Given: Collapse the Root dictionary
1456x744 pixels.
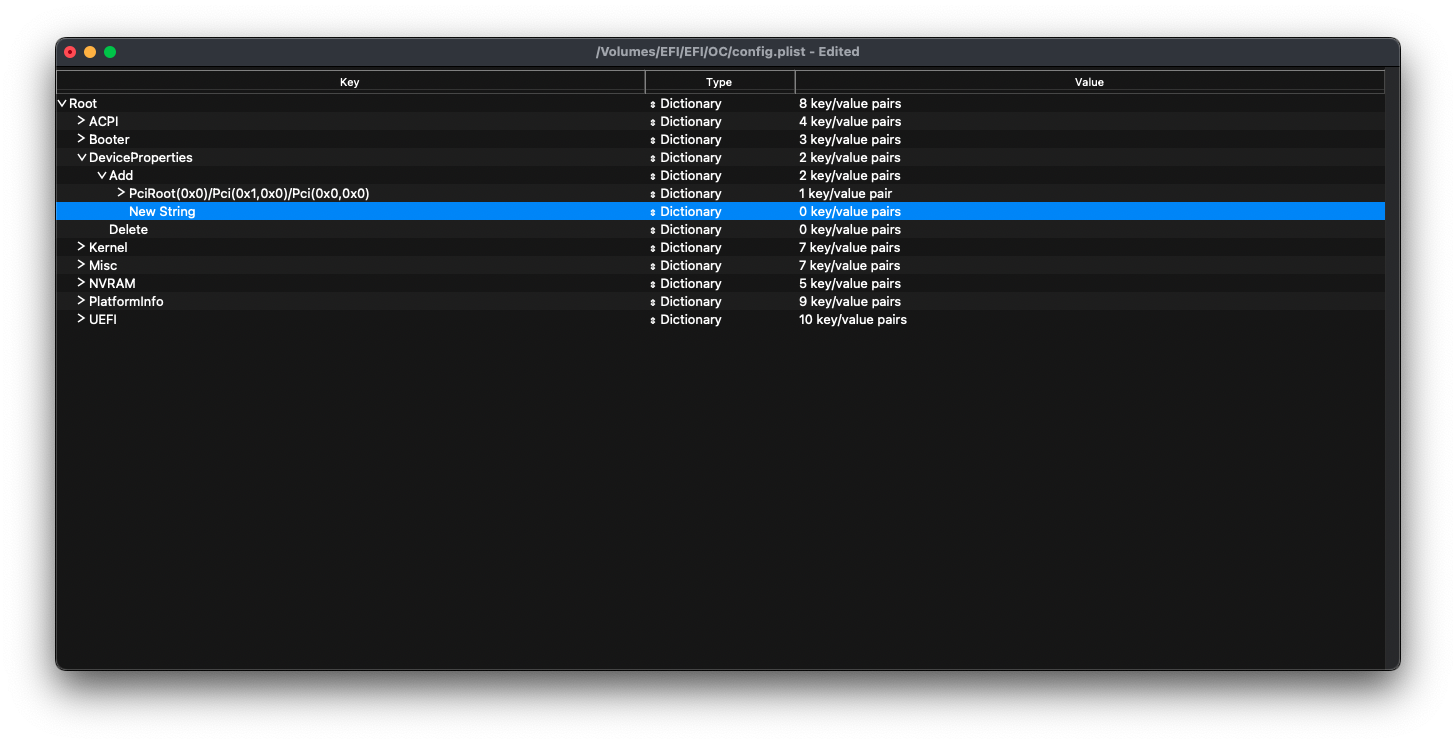Looking at the screenshot, I should click(62, 104).
